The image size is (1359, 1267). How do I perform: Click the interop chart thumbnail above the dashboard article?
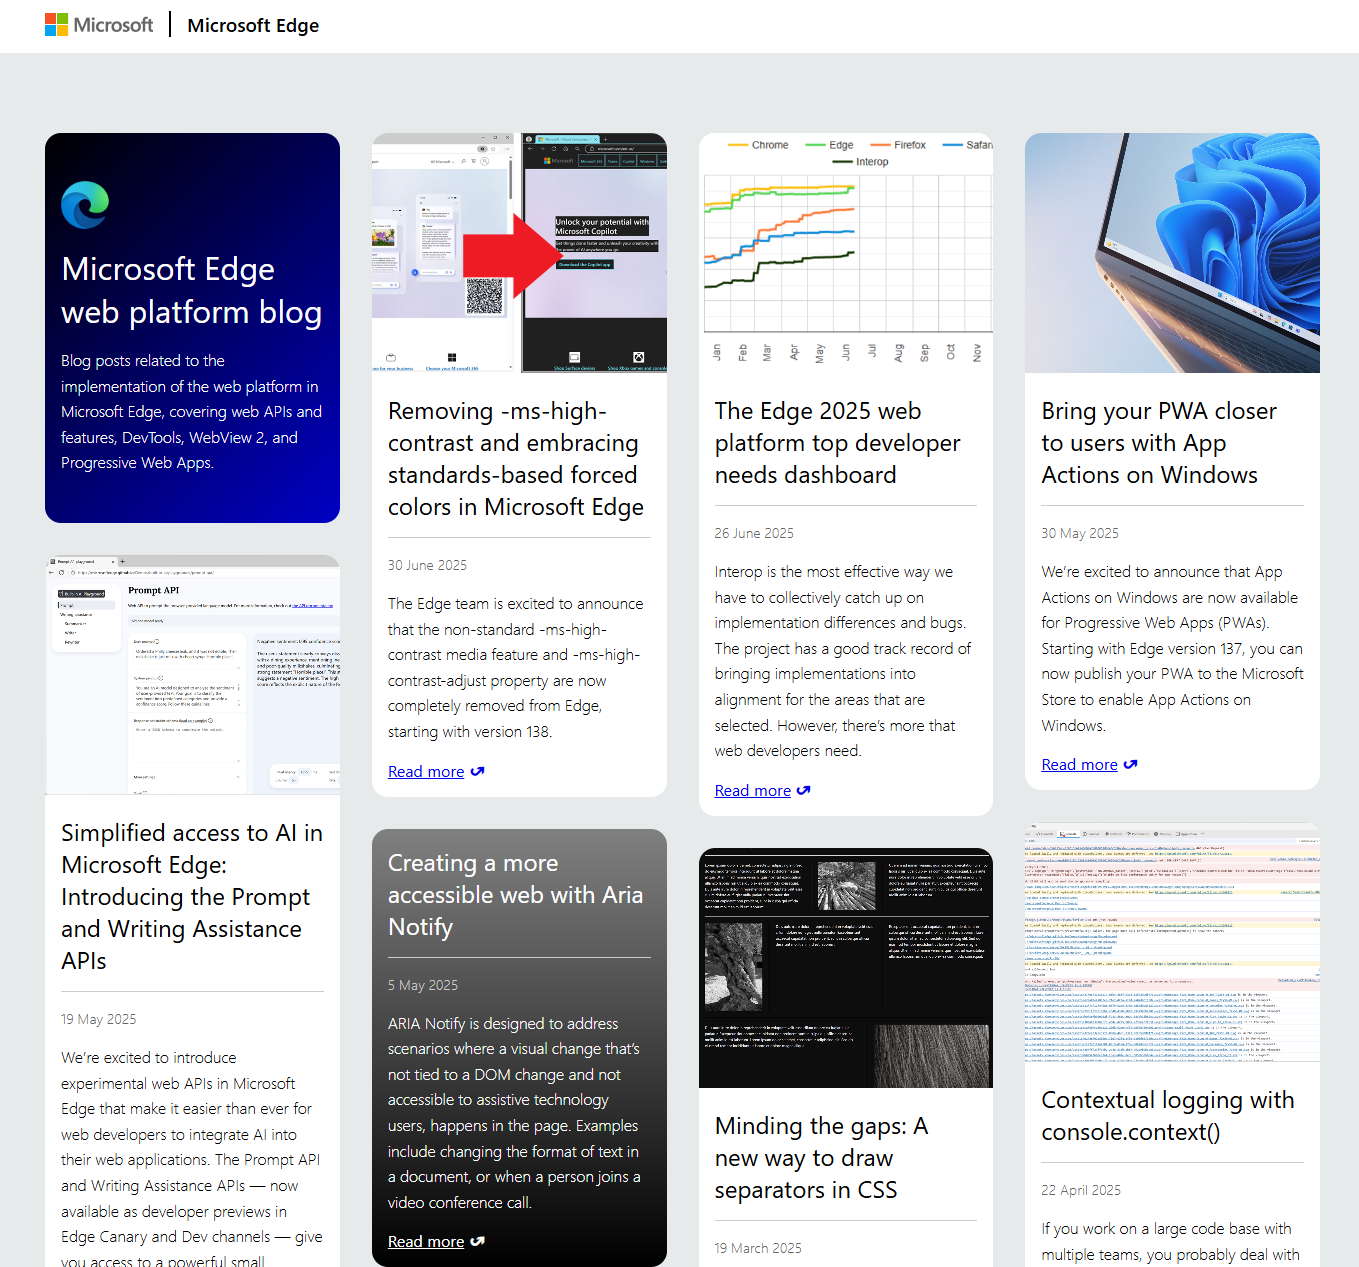pyautogui.click(x=846, y=253)
